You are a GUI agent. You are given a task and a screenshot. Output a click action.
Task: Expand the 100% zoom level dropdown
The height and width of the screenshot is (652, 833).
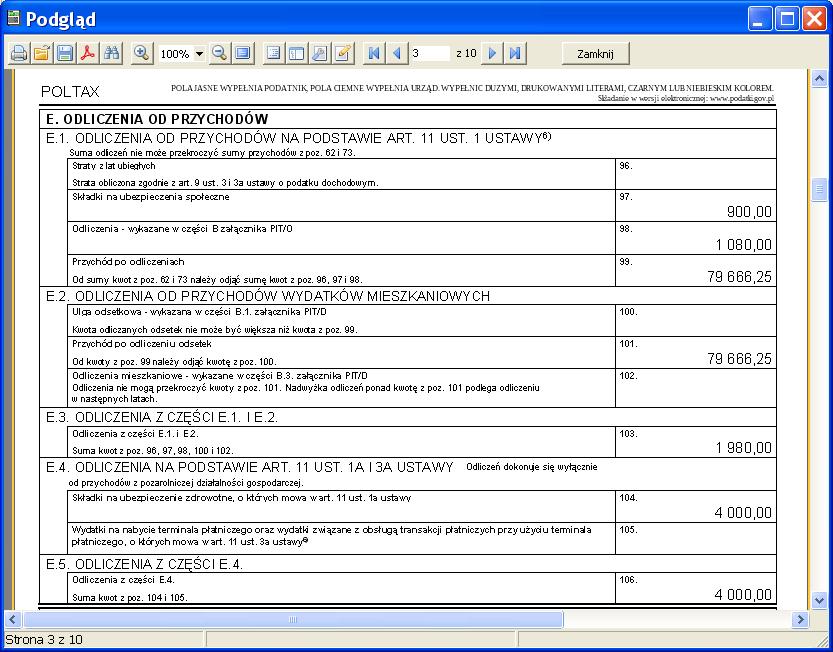199,54
